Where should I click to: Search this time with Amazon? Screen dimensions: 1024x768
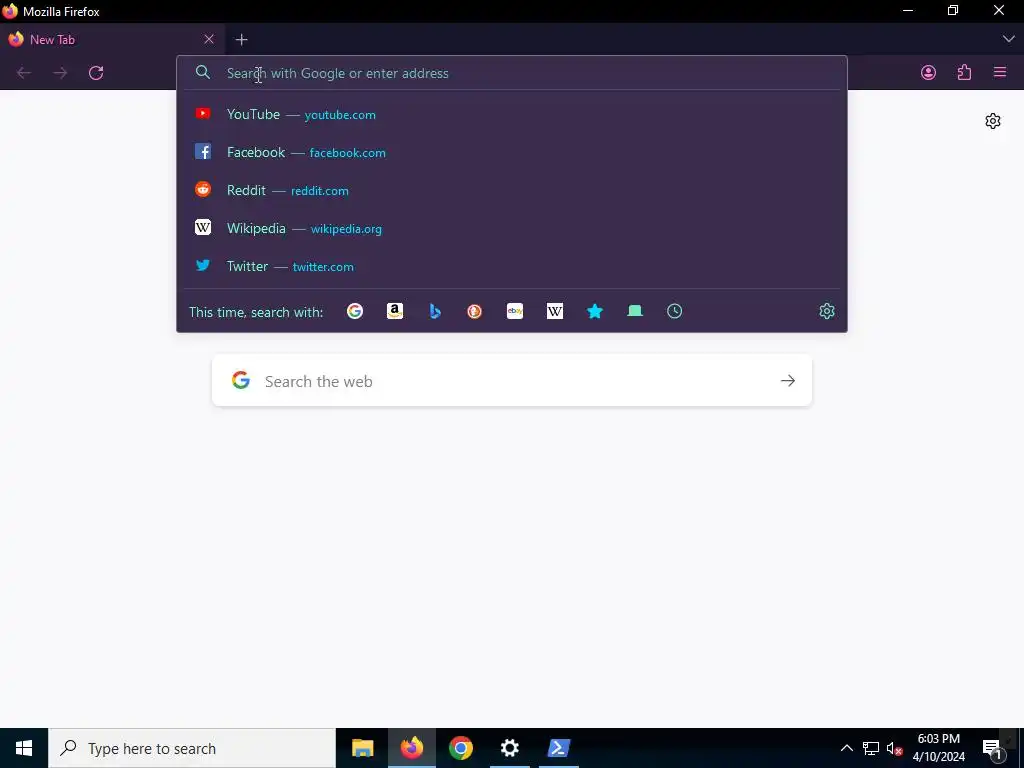(x=394, y=312)
